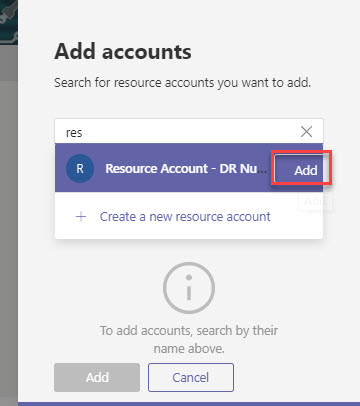Click the grayed Add button beside Cancel
Screen dimensions: 360x406
97,377
